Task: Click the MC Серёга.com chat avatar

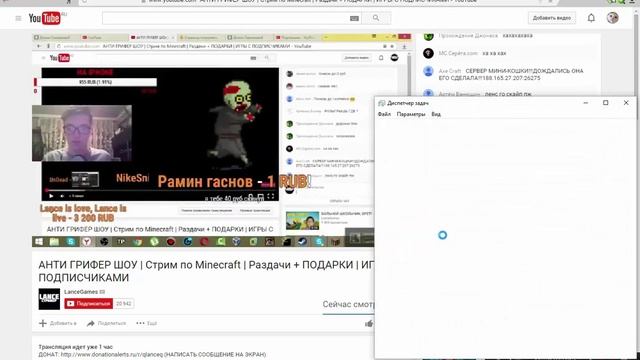Action: [428, 53]
